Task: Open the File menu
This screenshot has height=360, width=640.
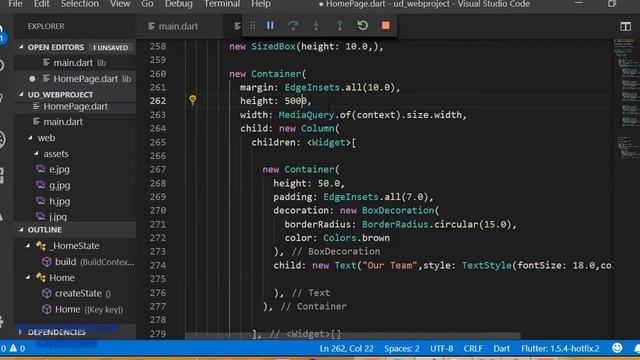Action: point(16,4)
